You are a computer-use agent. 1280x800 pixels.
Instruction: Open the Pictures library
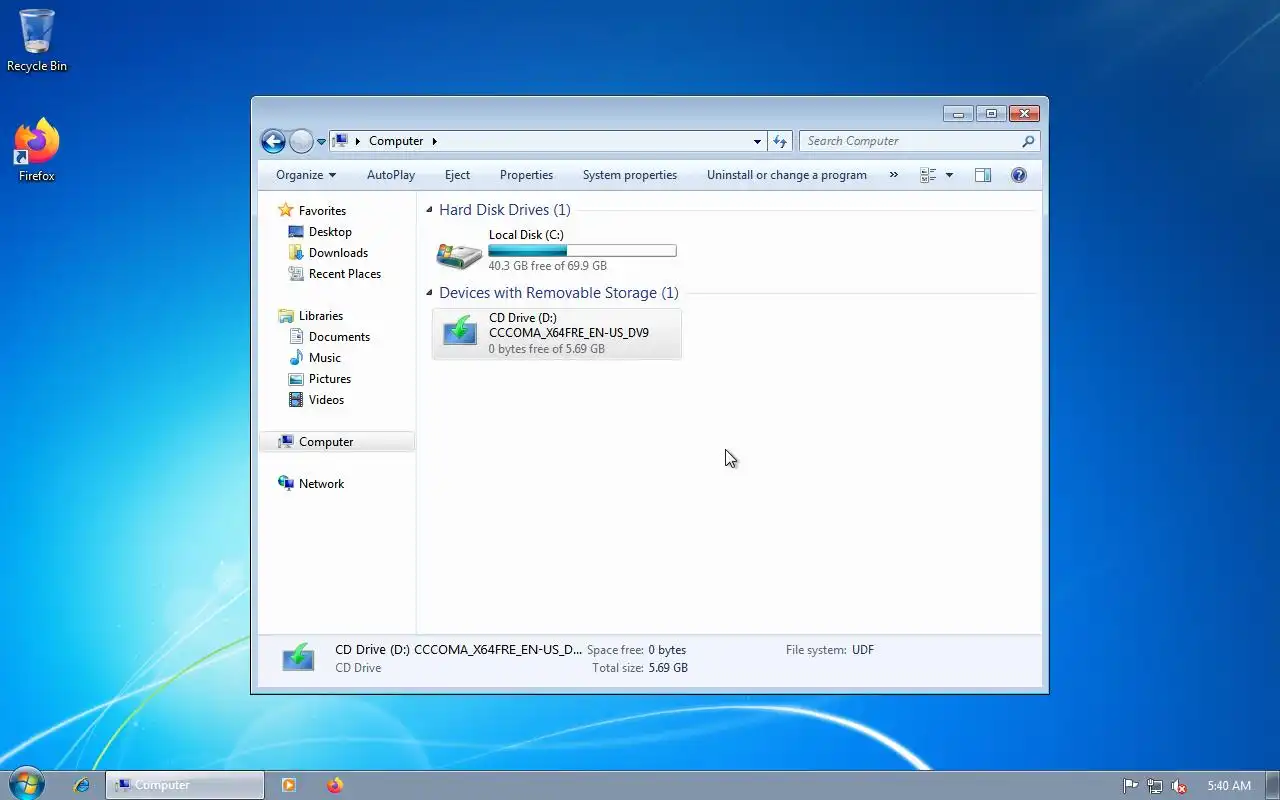coord(330,379)
